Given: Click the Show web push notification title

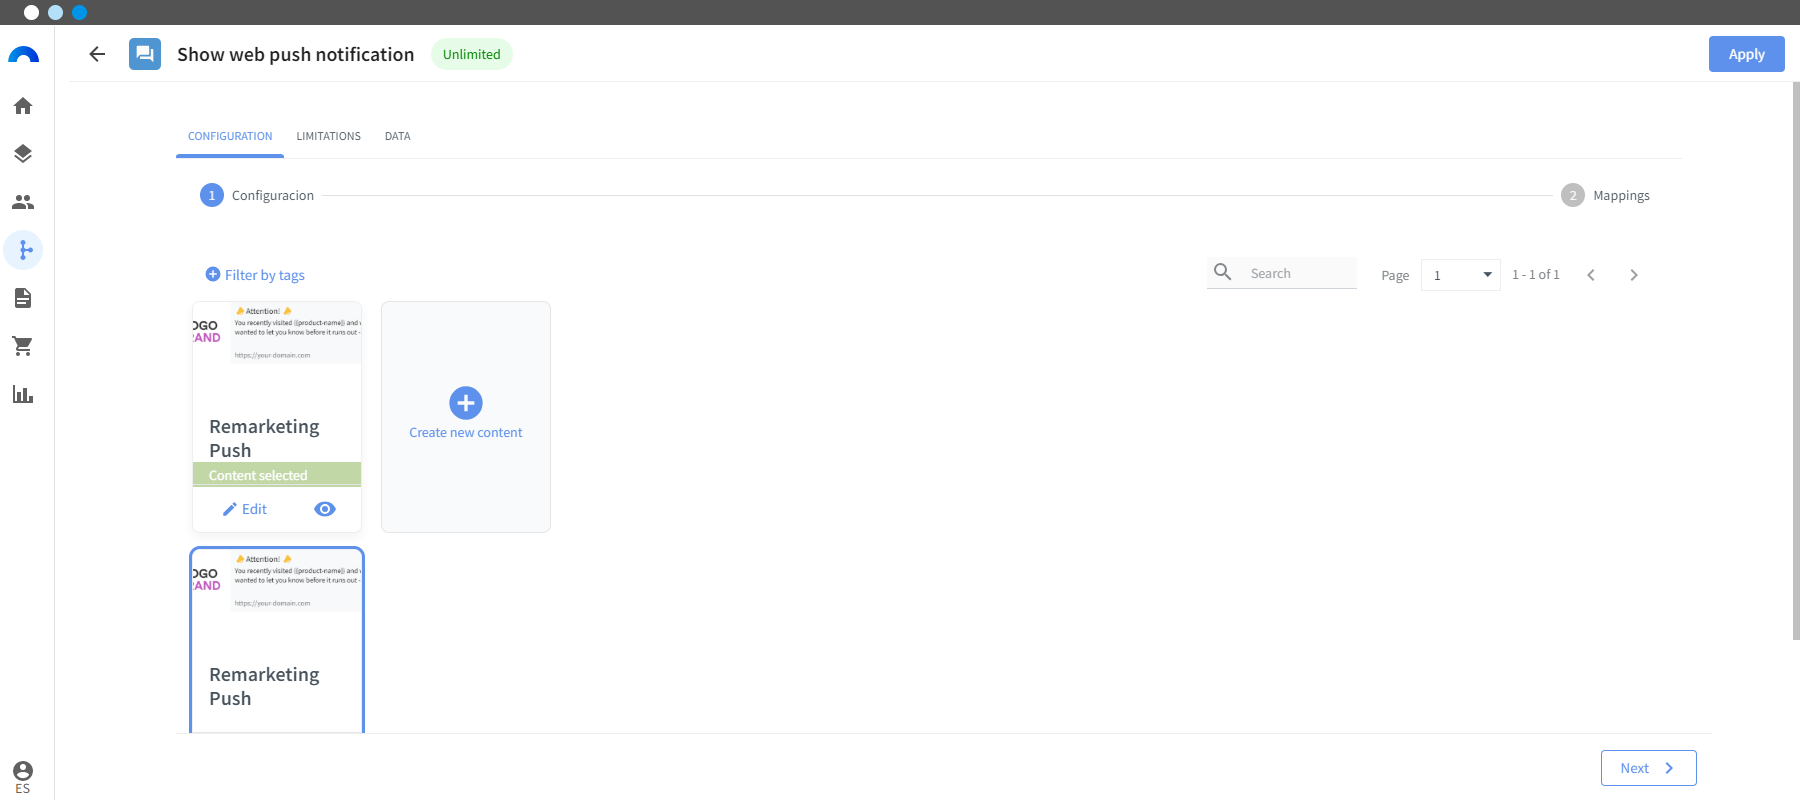Looking at the screenshot, I should (296, 54).
